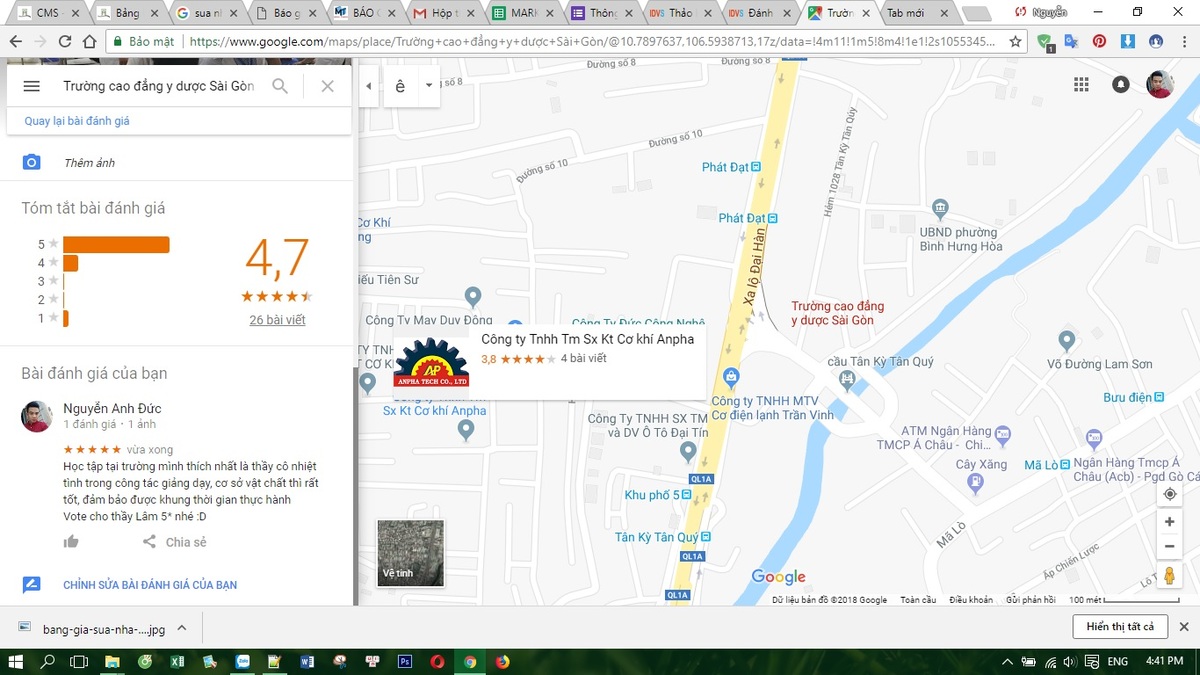Image resolution: width=1200 pixels, height=675 pixels.
Task: Click the 5-star rating bar
Action: [116, 244]
